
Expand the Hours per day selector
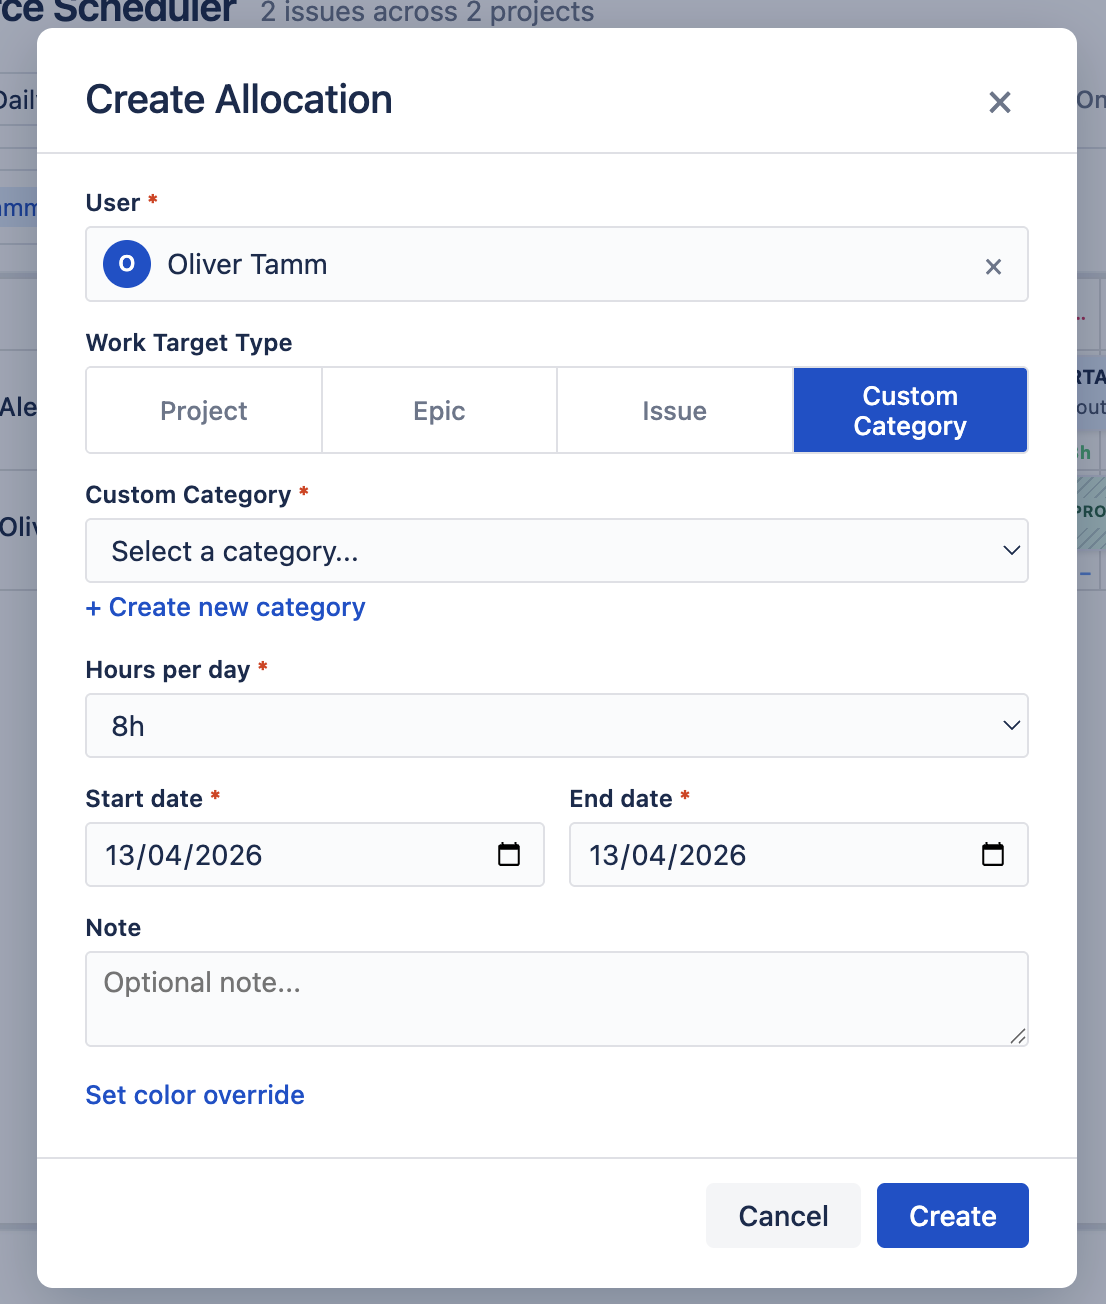click(557, 726)
